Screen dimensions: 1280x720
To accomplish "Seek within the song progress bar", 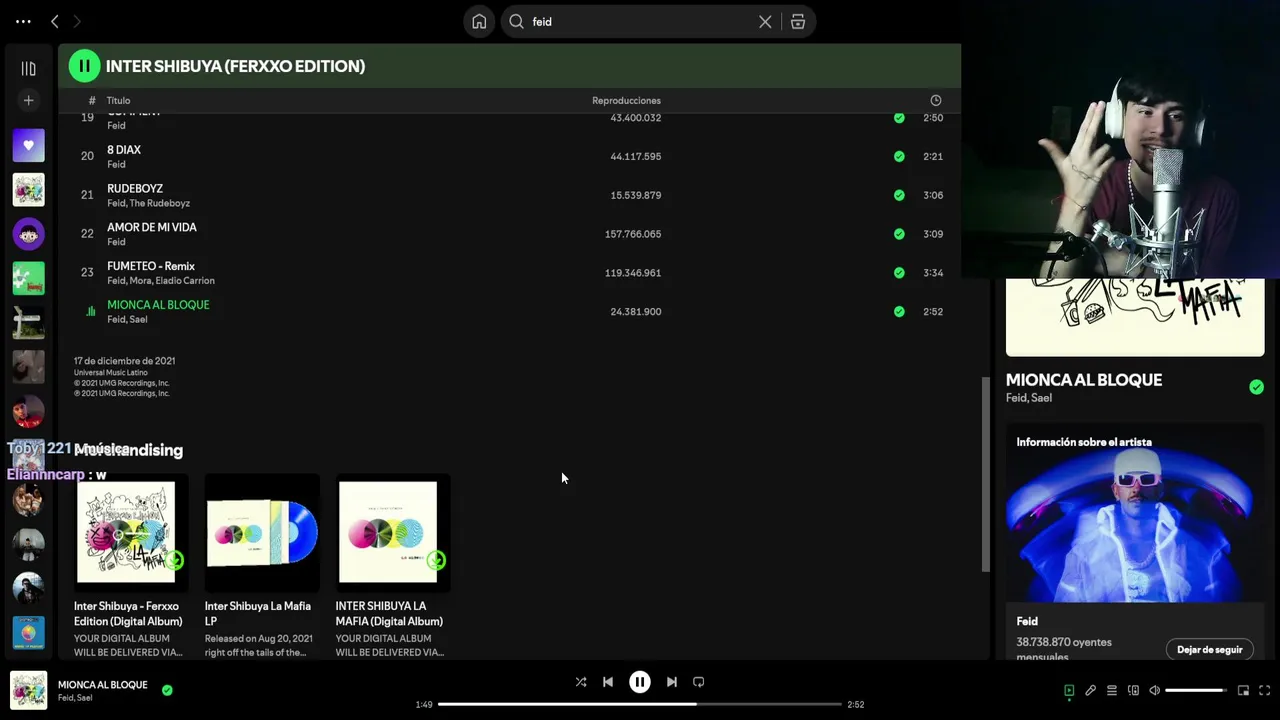I will [640, 704].
